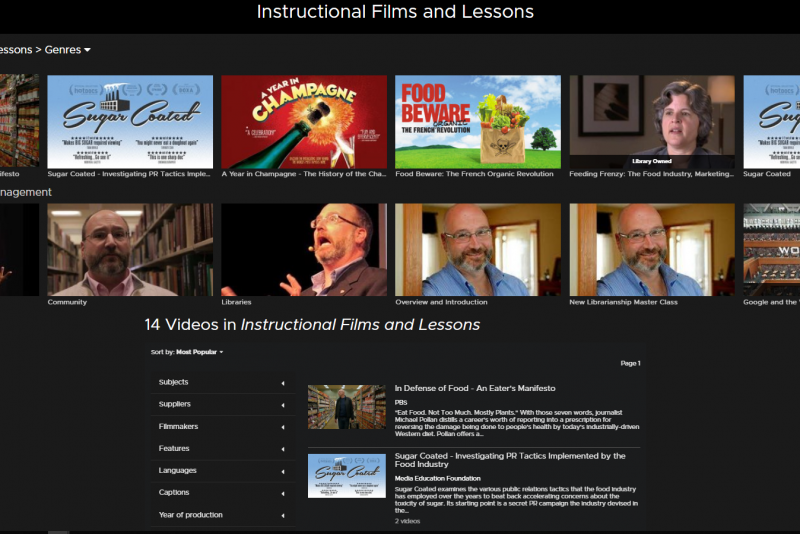This screenshot has width=800, height=534.
Task: Open the Food Beware poster thumbnail
Action: [478, 122]
